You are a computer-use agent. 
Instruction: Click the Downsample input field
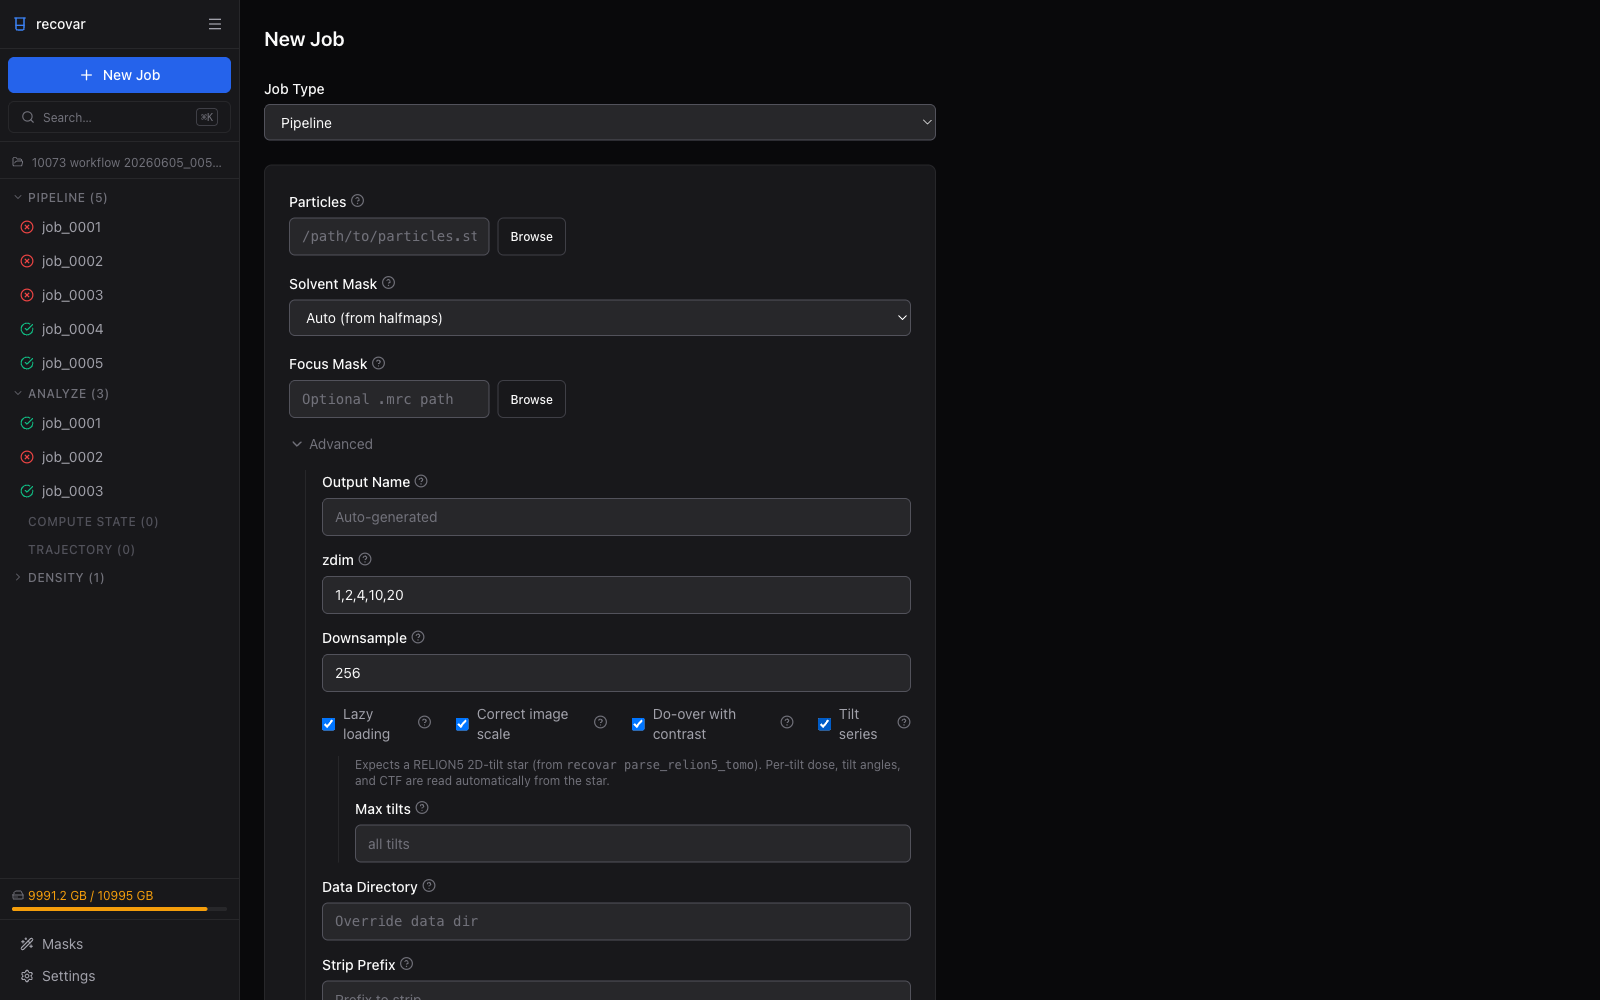click(x=616, y=673)
